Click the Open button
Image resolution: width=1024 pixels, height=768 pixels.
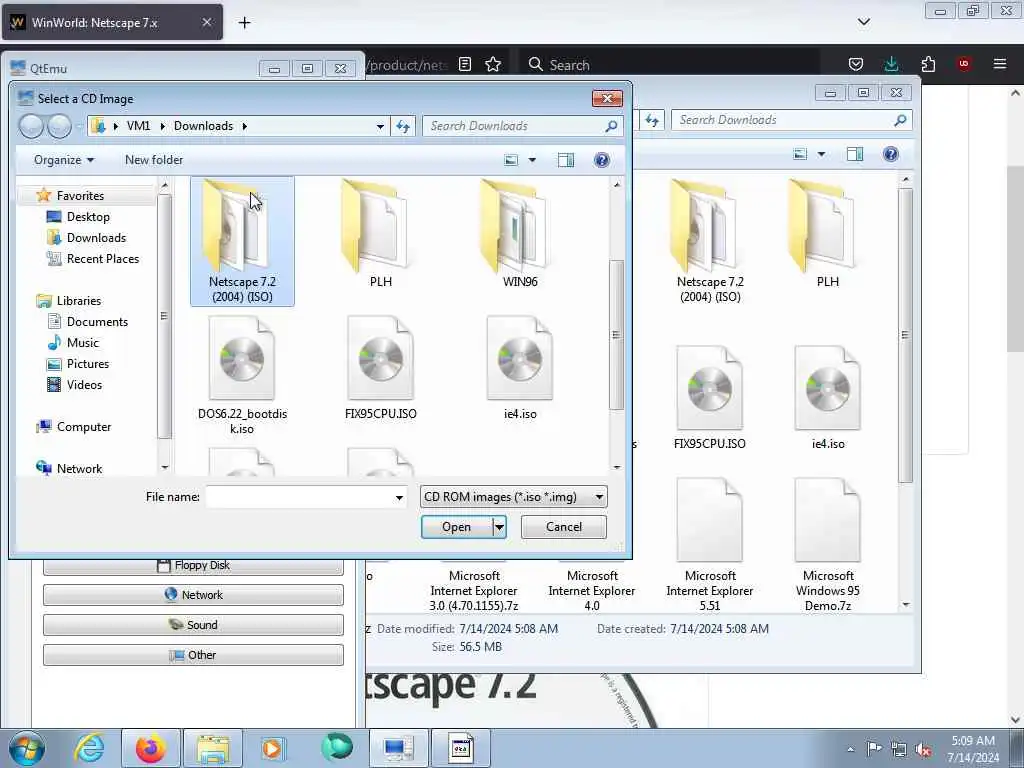(x=456, y=527)
